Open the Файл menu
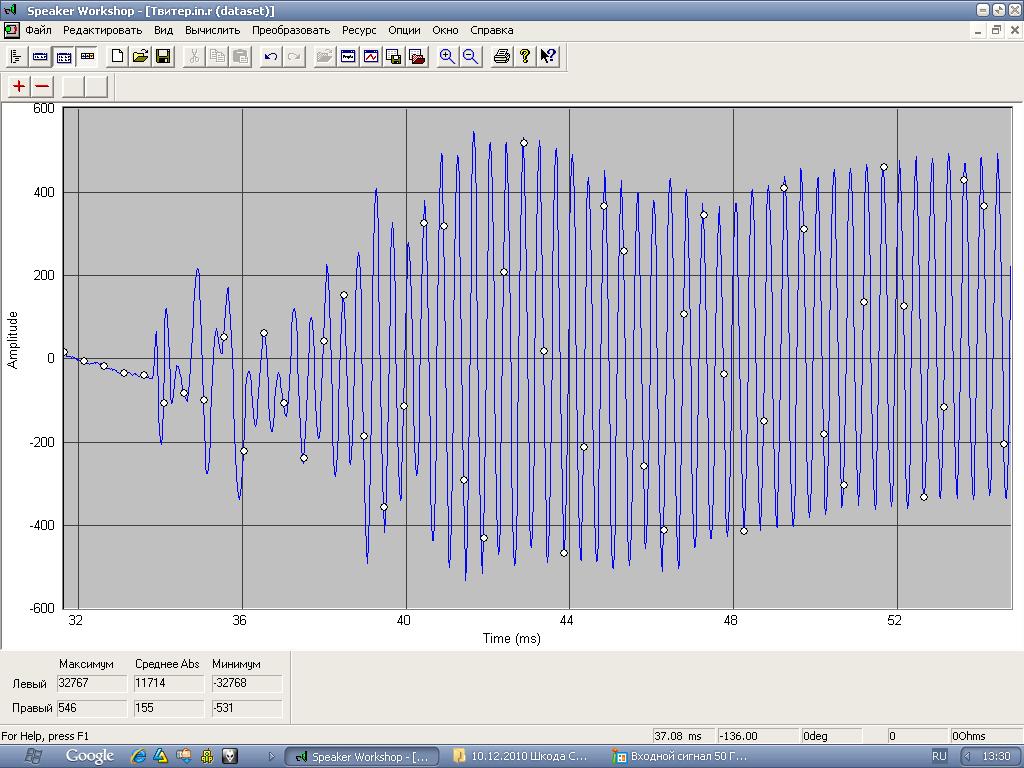This screenshot has height=768, width=1024. [38, 30]
